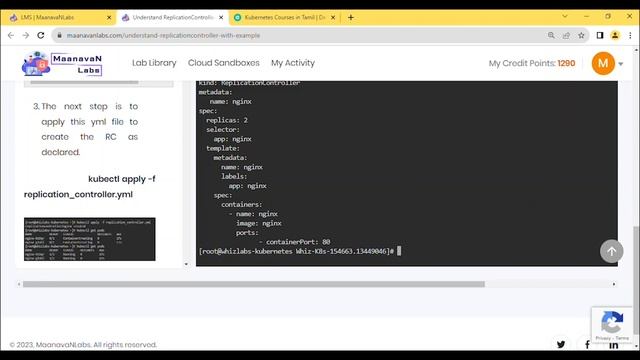The image size is (640, 360).
Task: Click the browser forward arrow
Action: (x=26, y=36)
